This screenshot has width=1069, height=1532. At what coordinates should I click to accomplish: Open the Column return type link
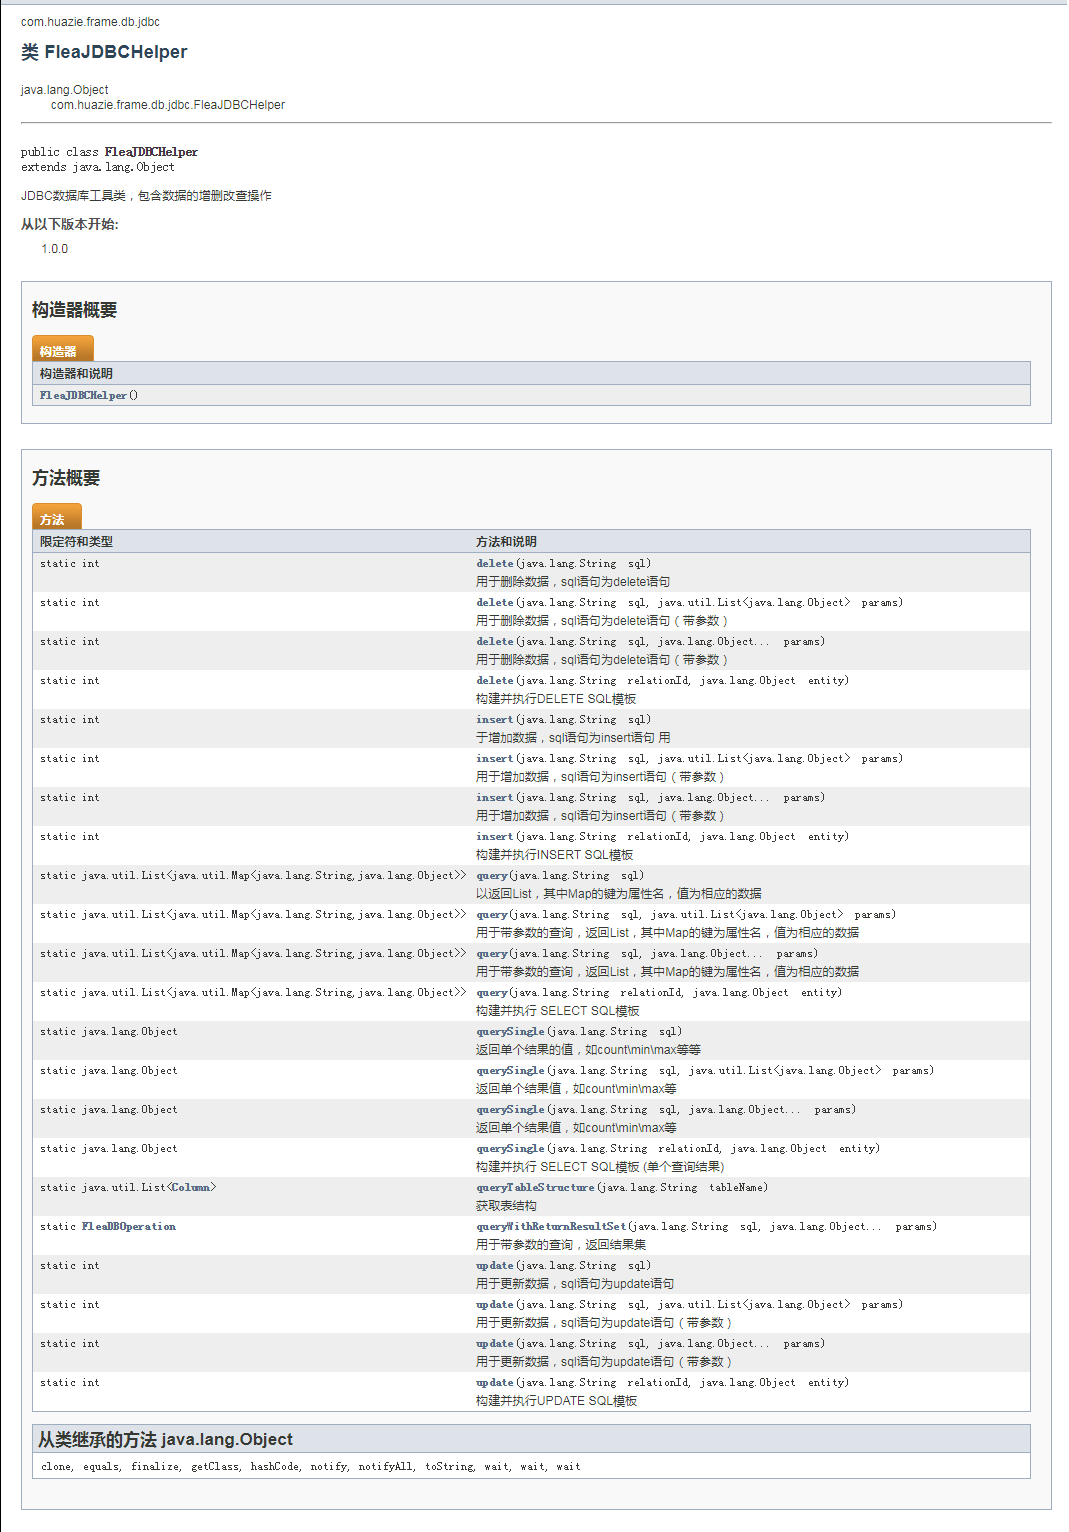click(x=191, y=1187)
